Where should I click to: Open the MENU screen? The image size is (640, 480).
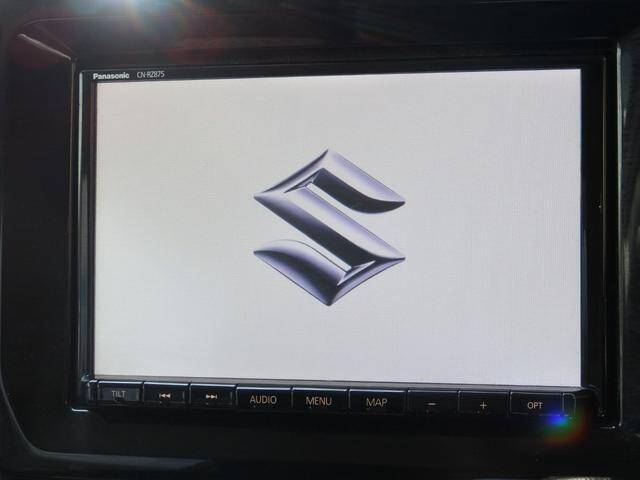pyautogui.click(x=319, y=401)
